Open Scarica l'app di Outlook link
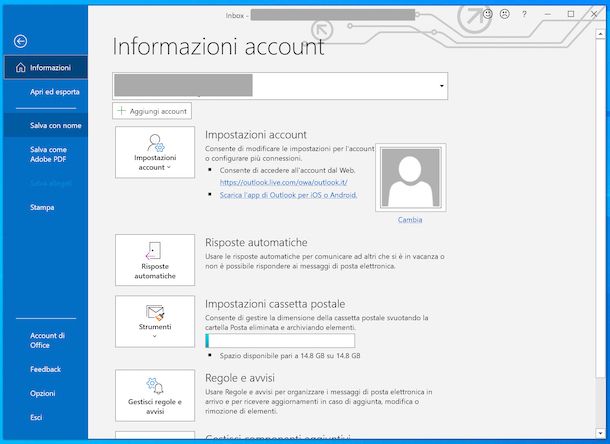The height and width of the screenshot is (444, 610). [288, 195]
